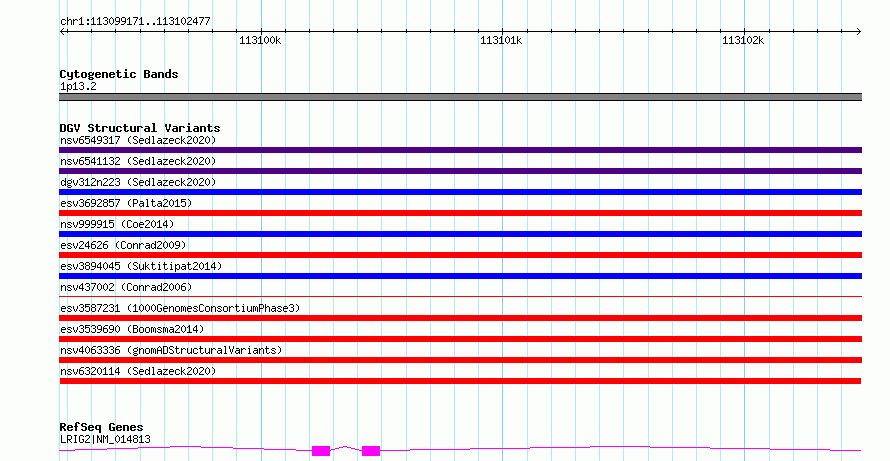The width and height of the screenshot is (890, 461).
Task: Click the esv24626 (Conrad2009) label
Action: point(123,245)
